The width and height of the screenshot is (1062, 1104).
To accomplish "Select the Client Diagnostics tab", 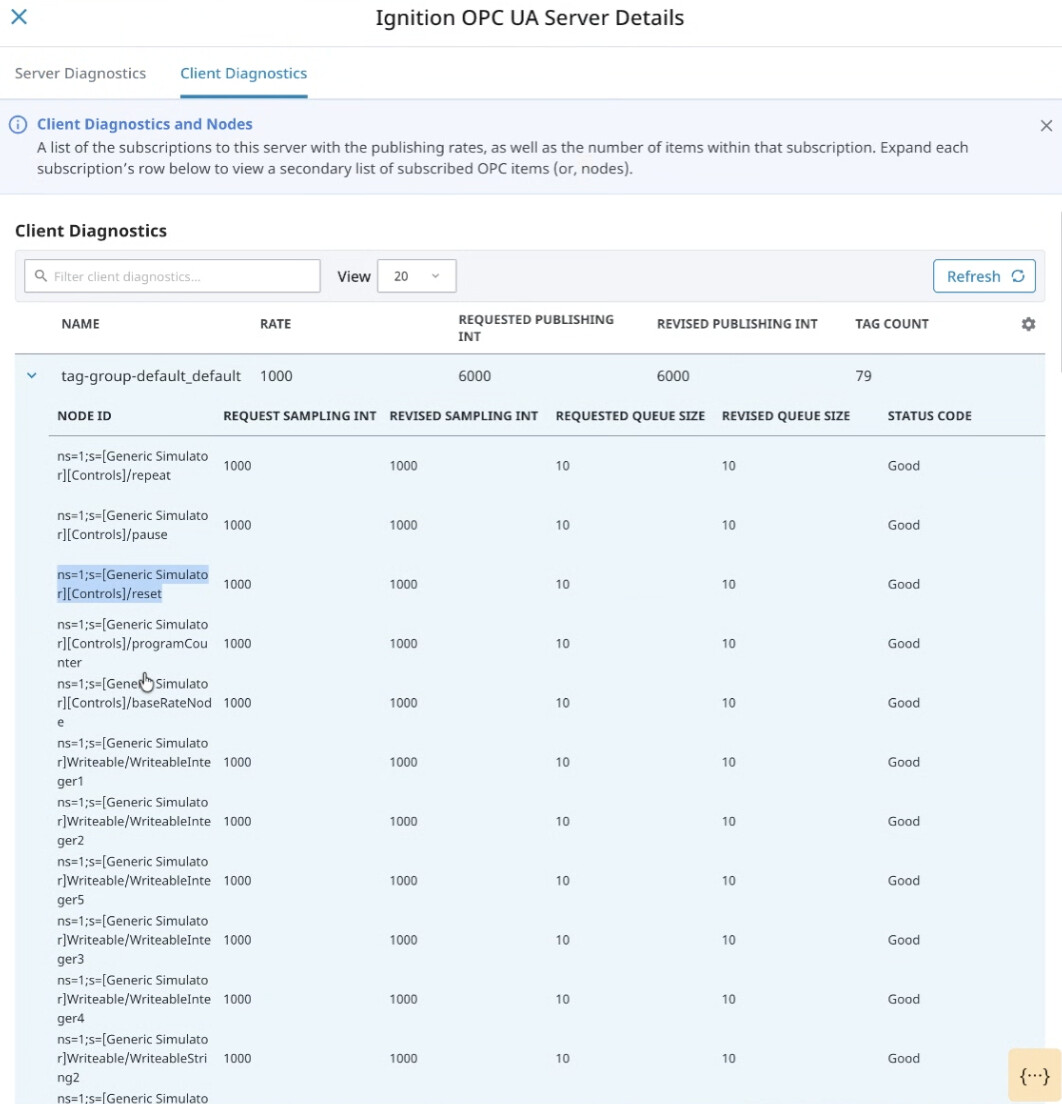I will click(x=244, y=73).
